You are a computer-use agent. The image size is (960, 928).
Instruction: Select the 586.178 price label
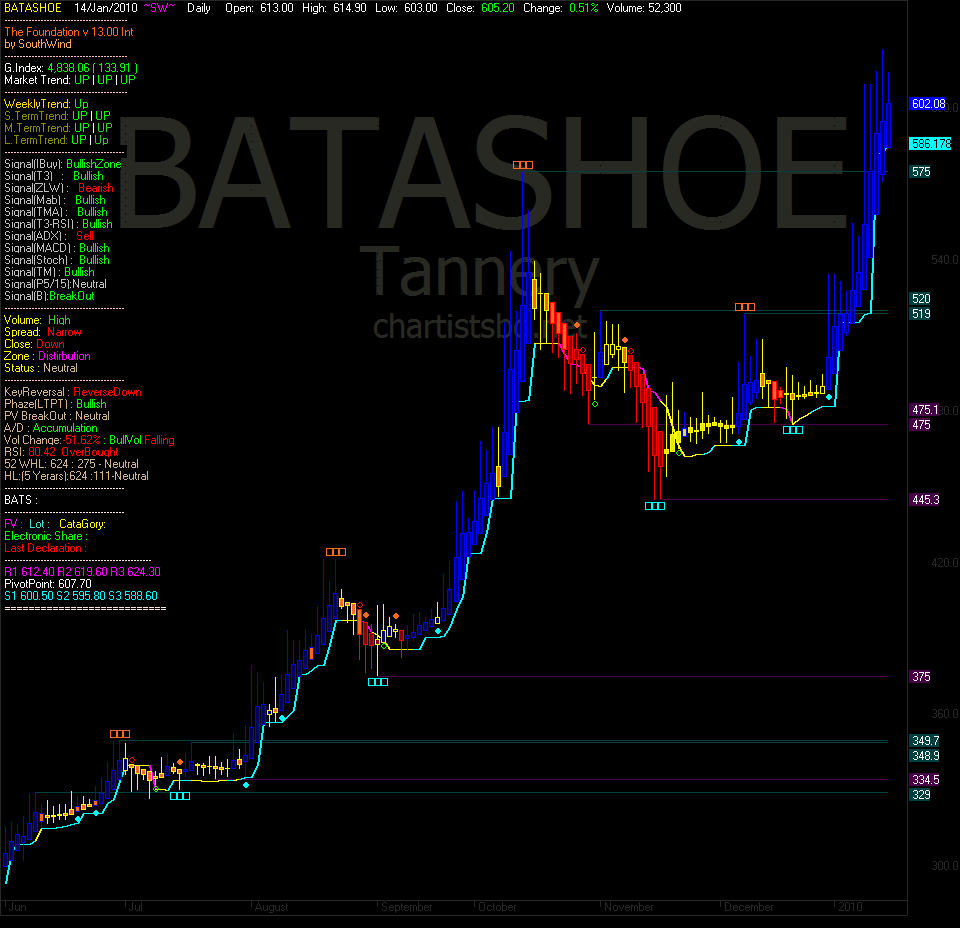(931, 144)
